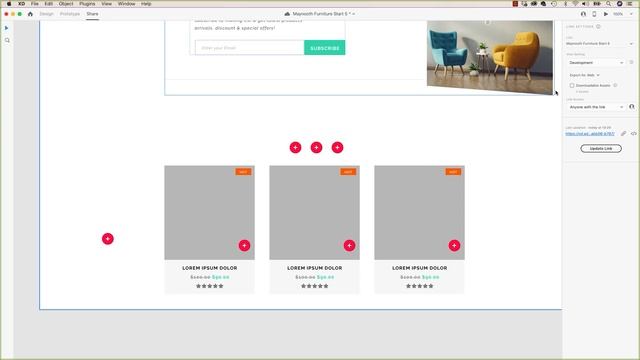This screenshot has height=360, width=640.
Task: Open the volume control in menu bar
Action: [x=585, y=4]
